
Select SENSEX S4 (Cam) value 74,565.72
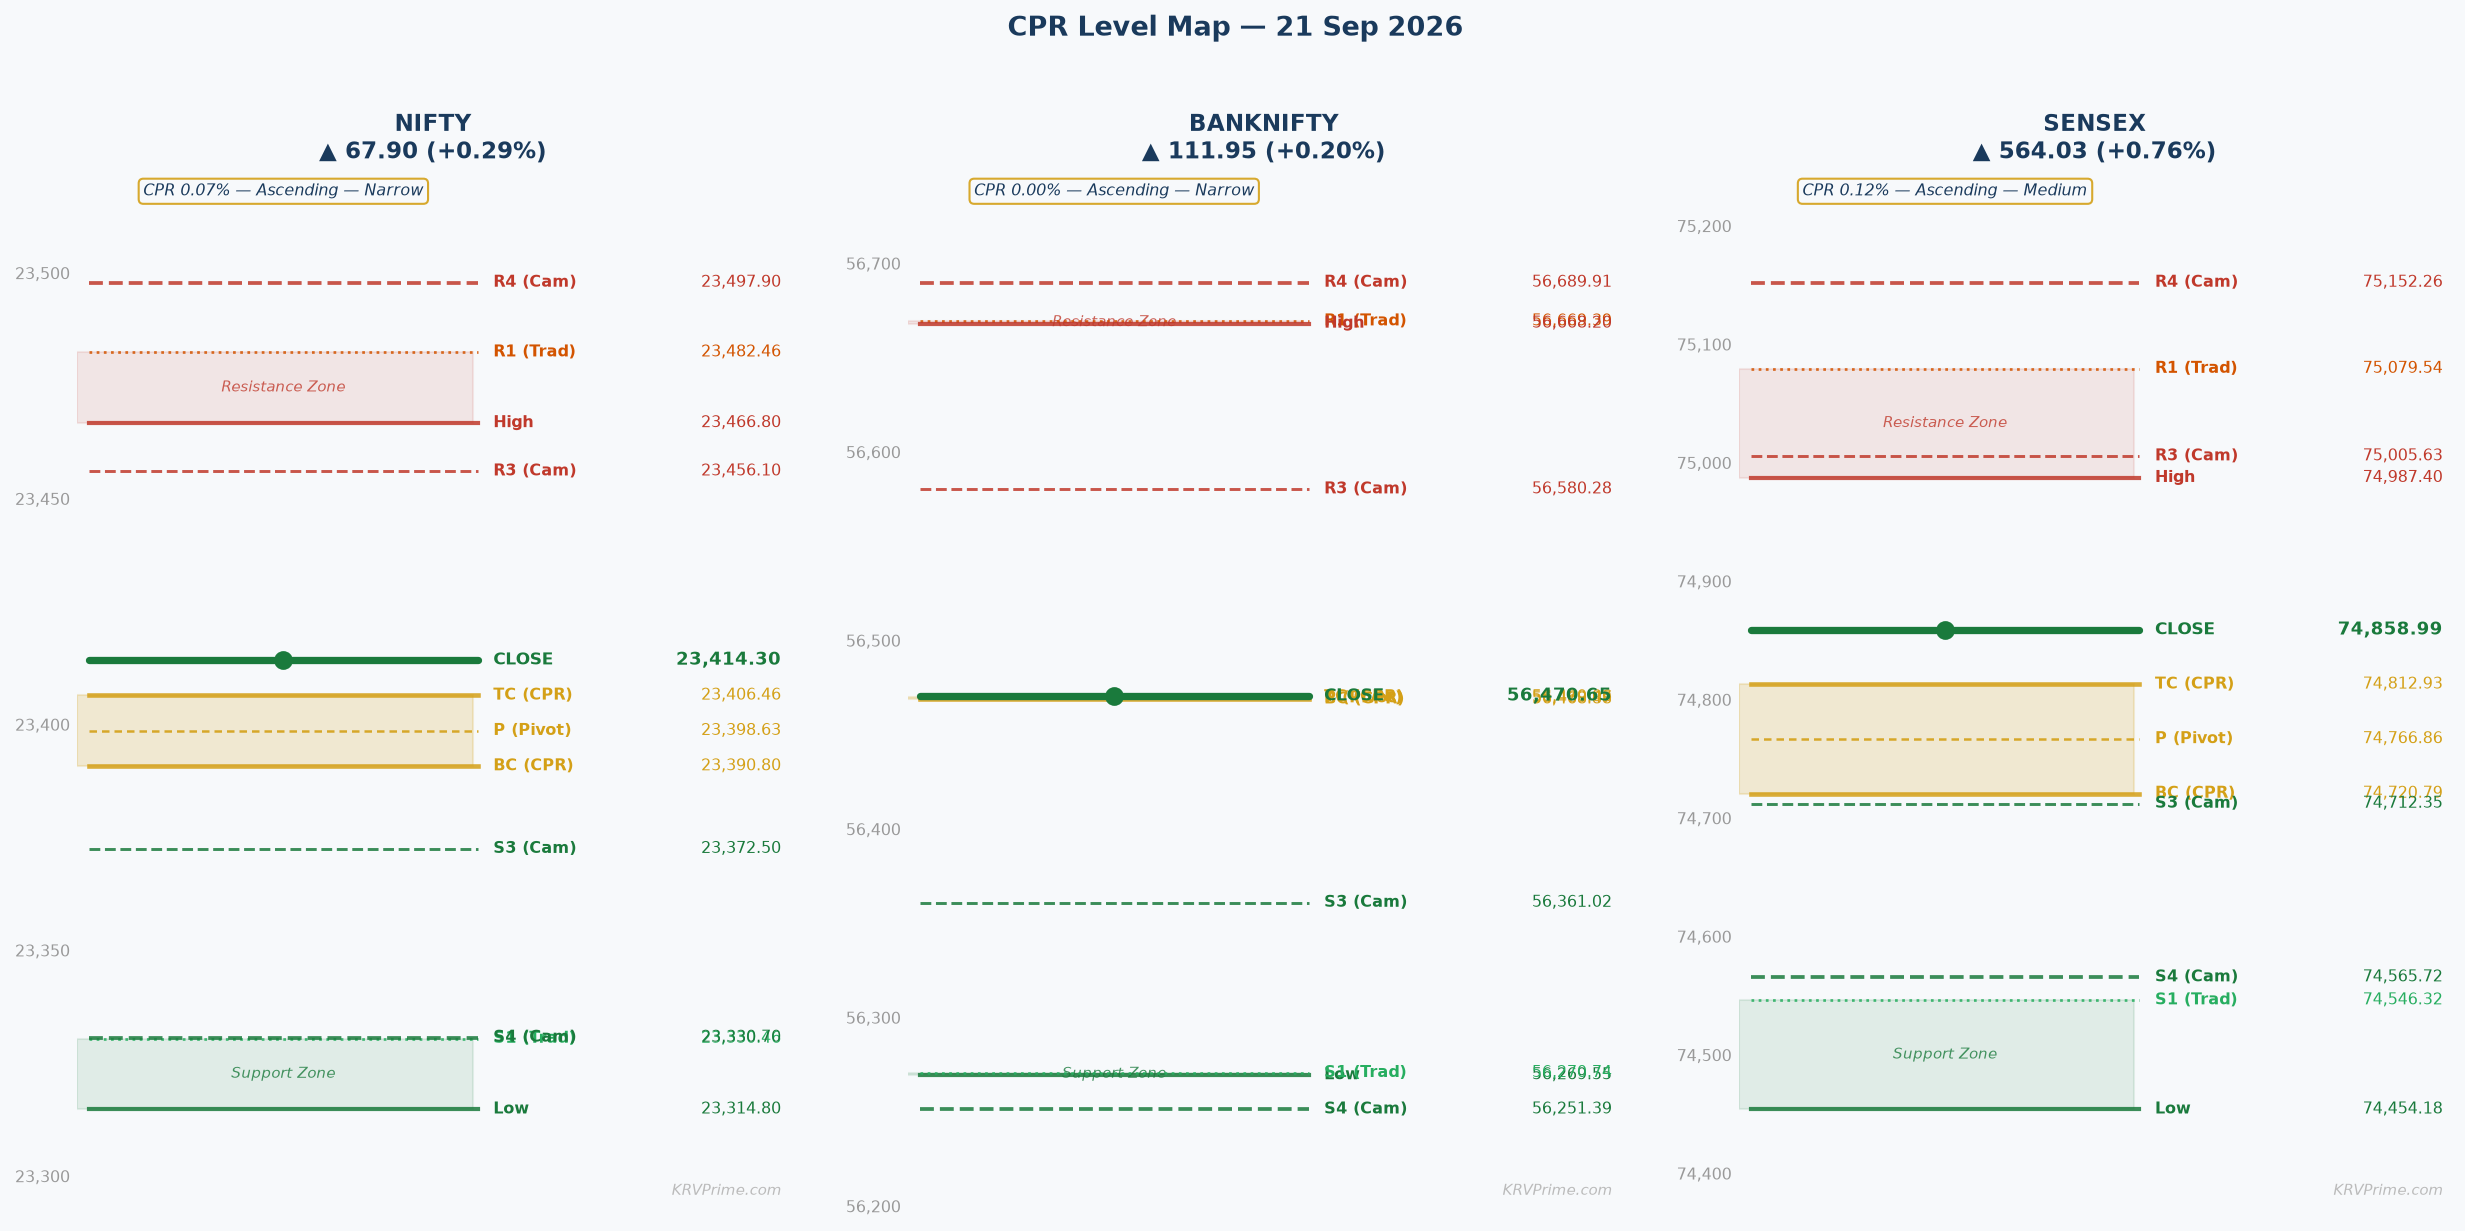pyautogui.click(x=2403, y=977)
